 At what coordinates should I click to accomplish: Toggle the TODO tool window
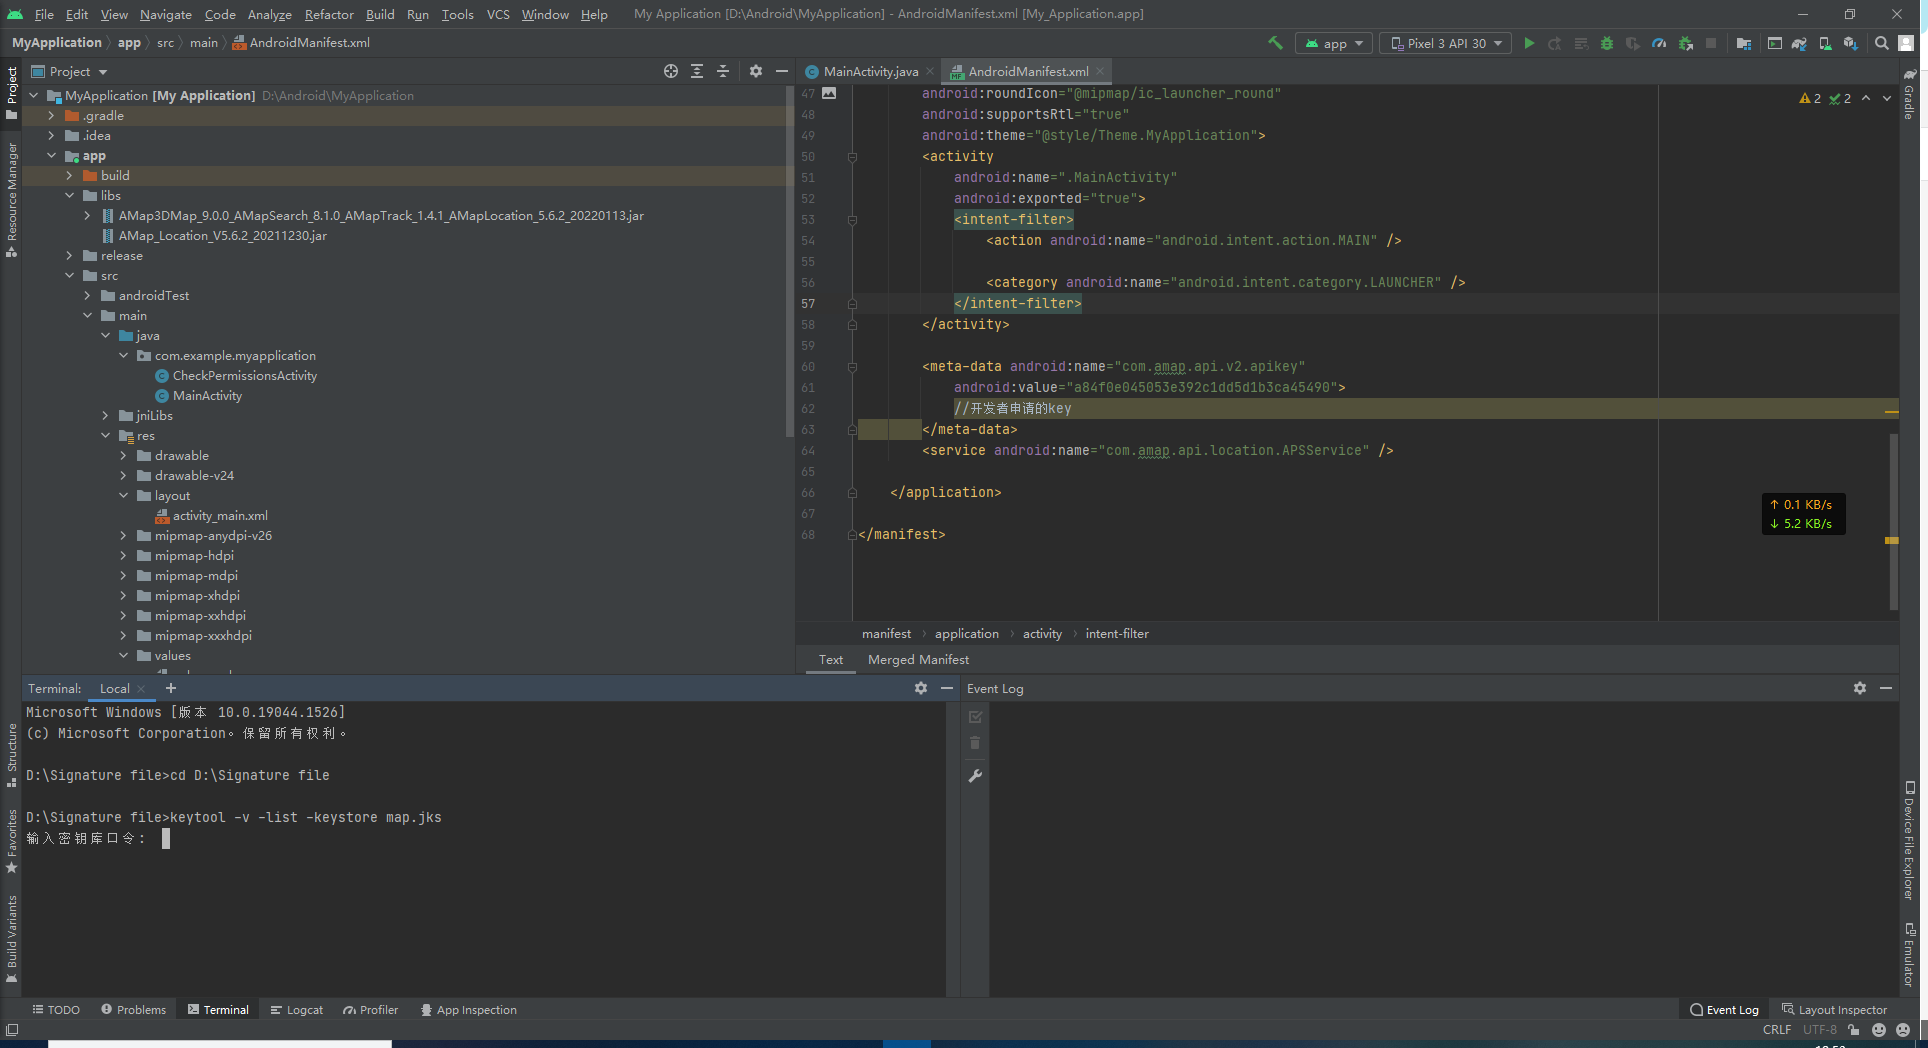[x=56, y=1010]
